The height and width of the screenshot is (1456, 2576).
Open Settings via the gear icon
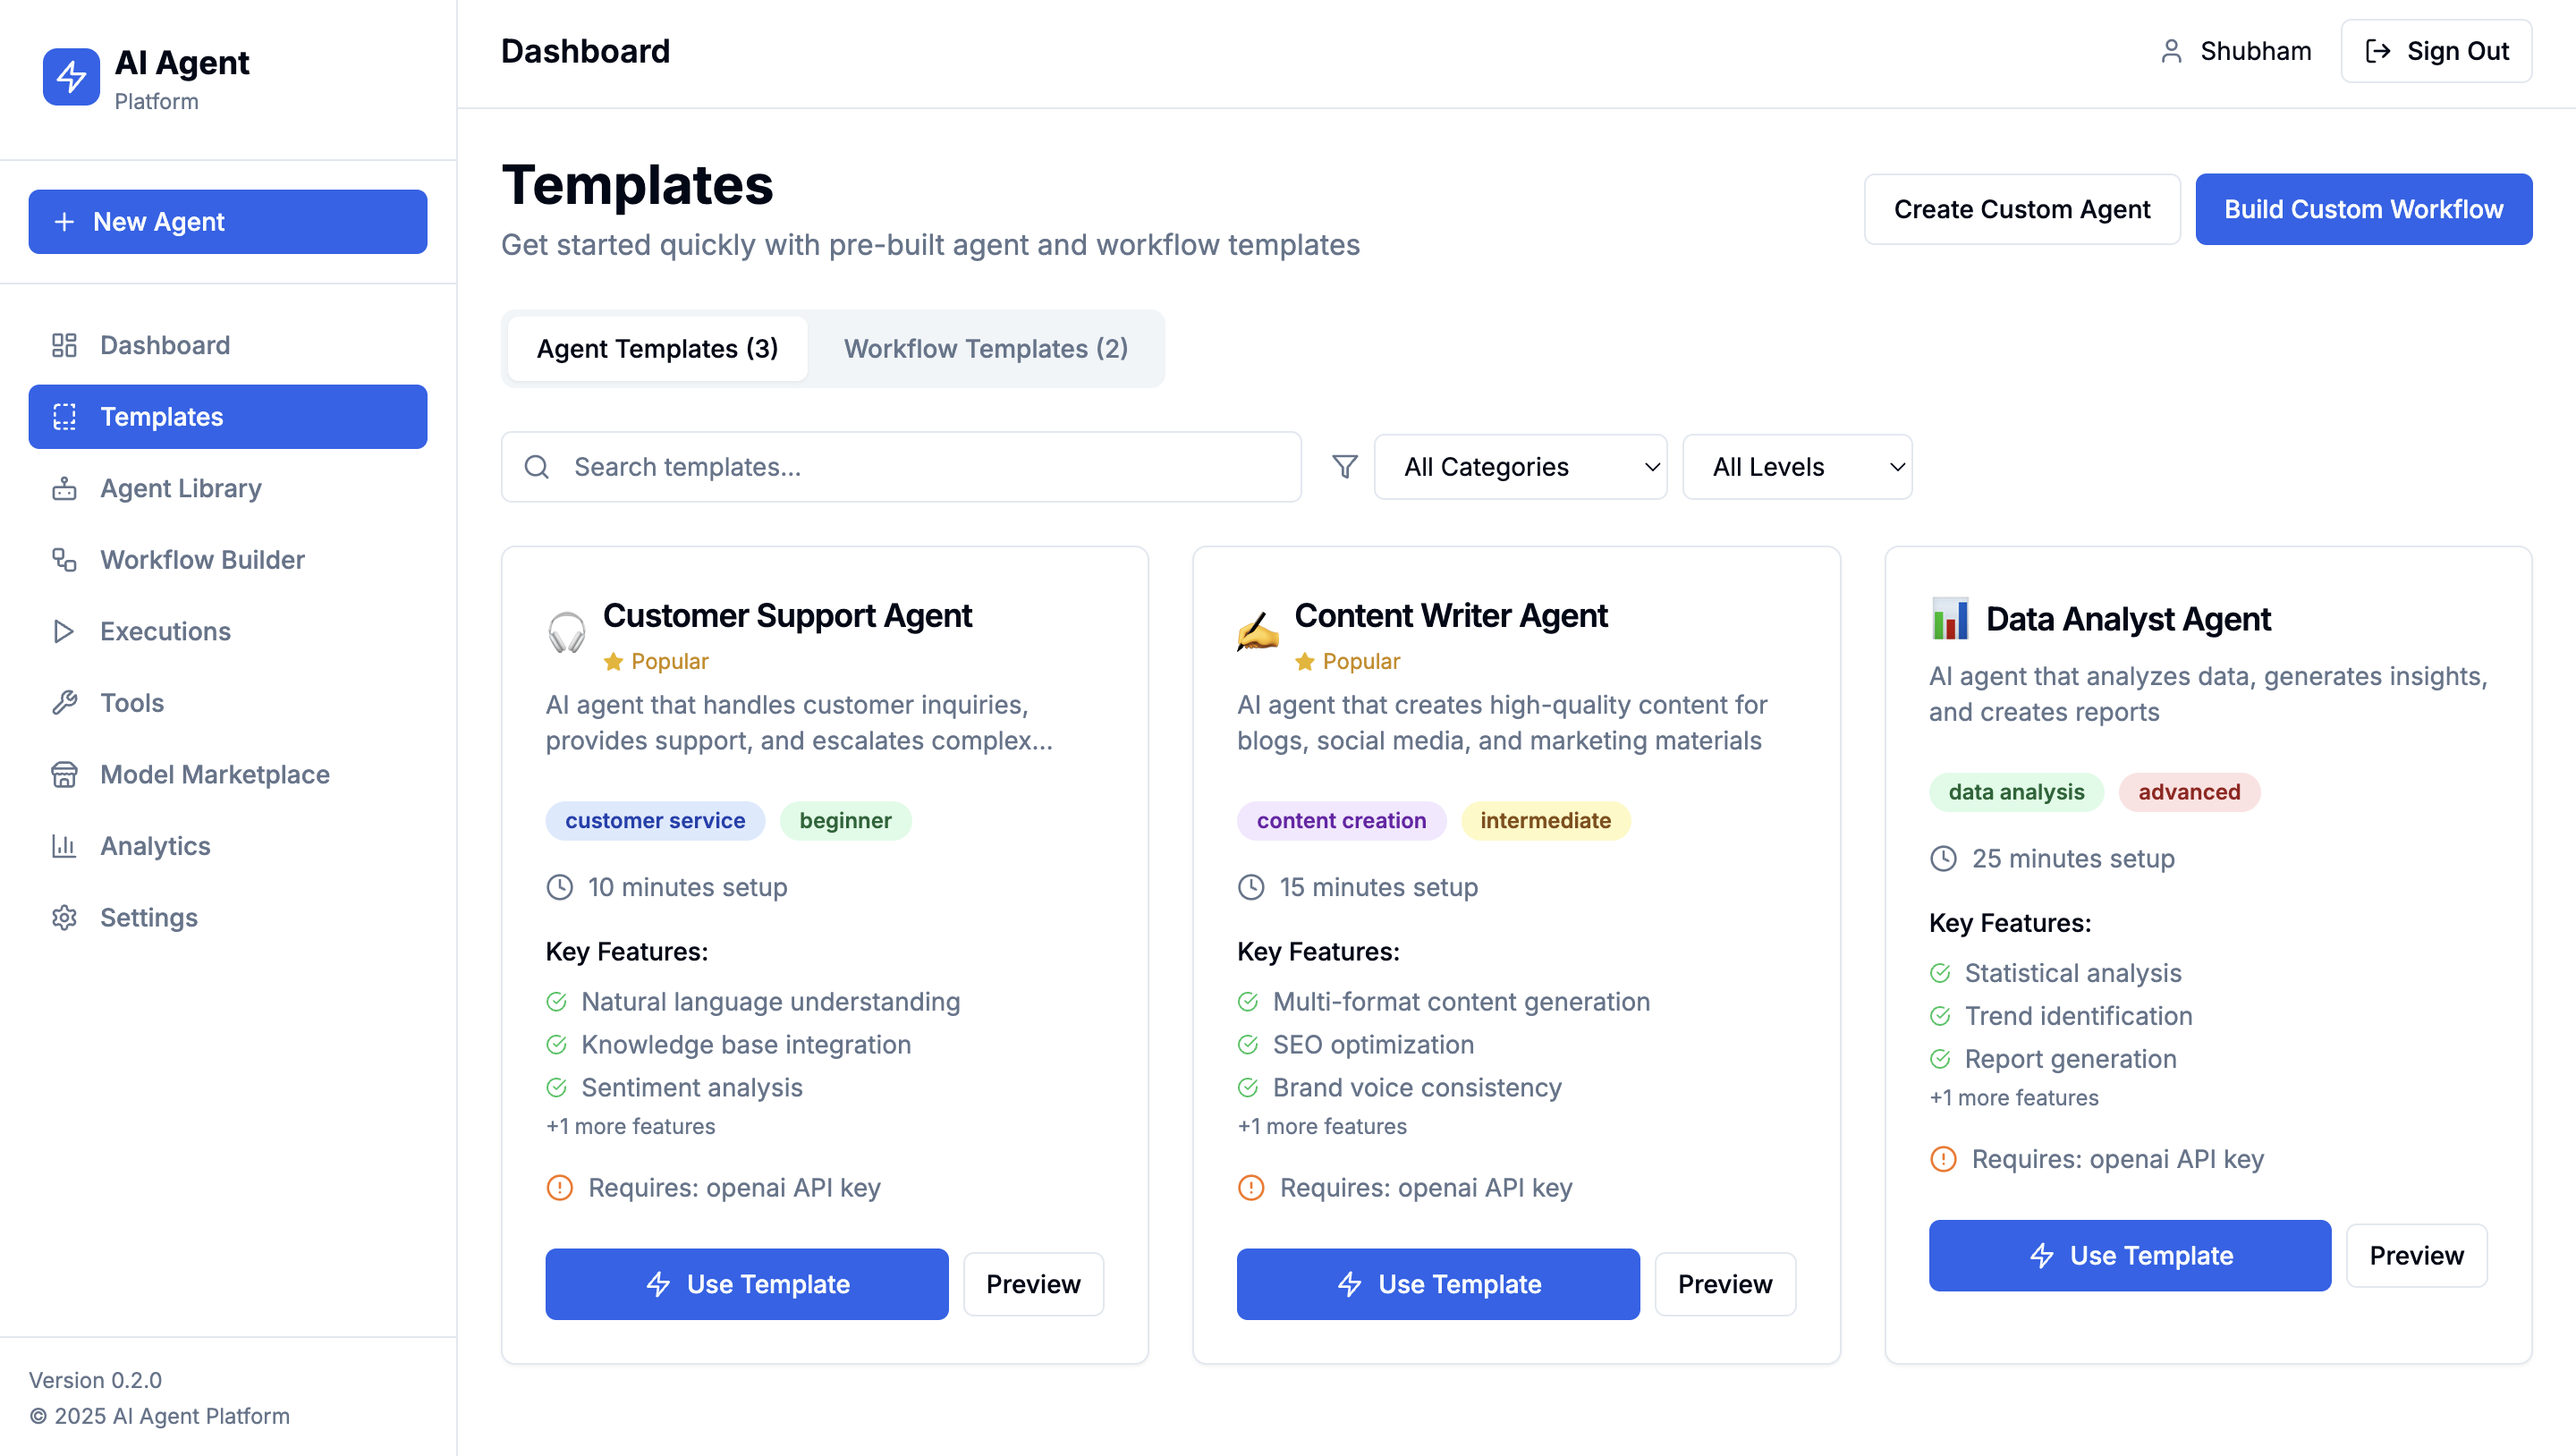[64, 917]
